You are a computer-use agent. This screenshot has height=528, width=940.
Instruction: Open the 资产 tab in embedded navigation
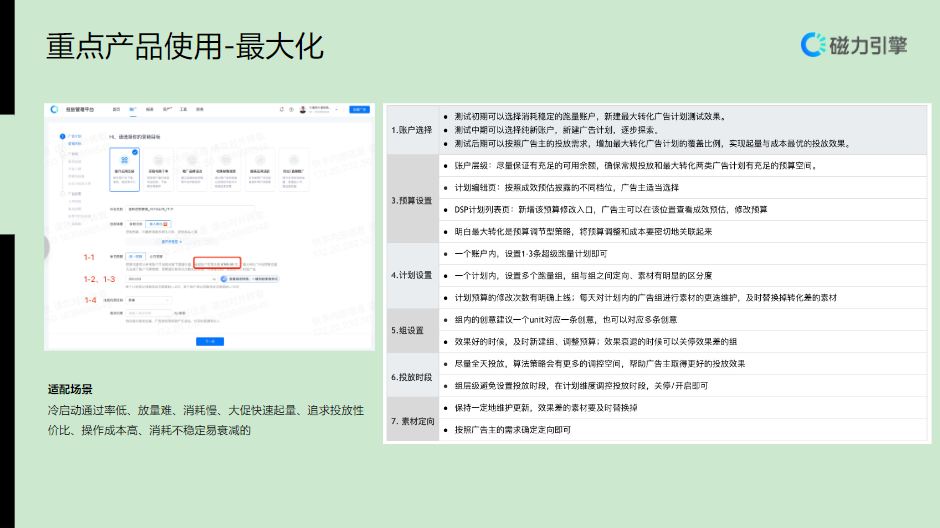[167, 109]
